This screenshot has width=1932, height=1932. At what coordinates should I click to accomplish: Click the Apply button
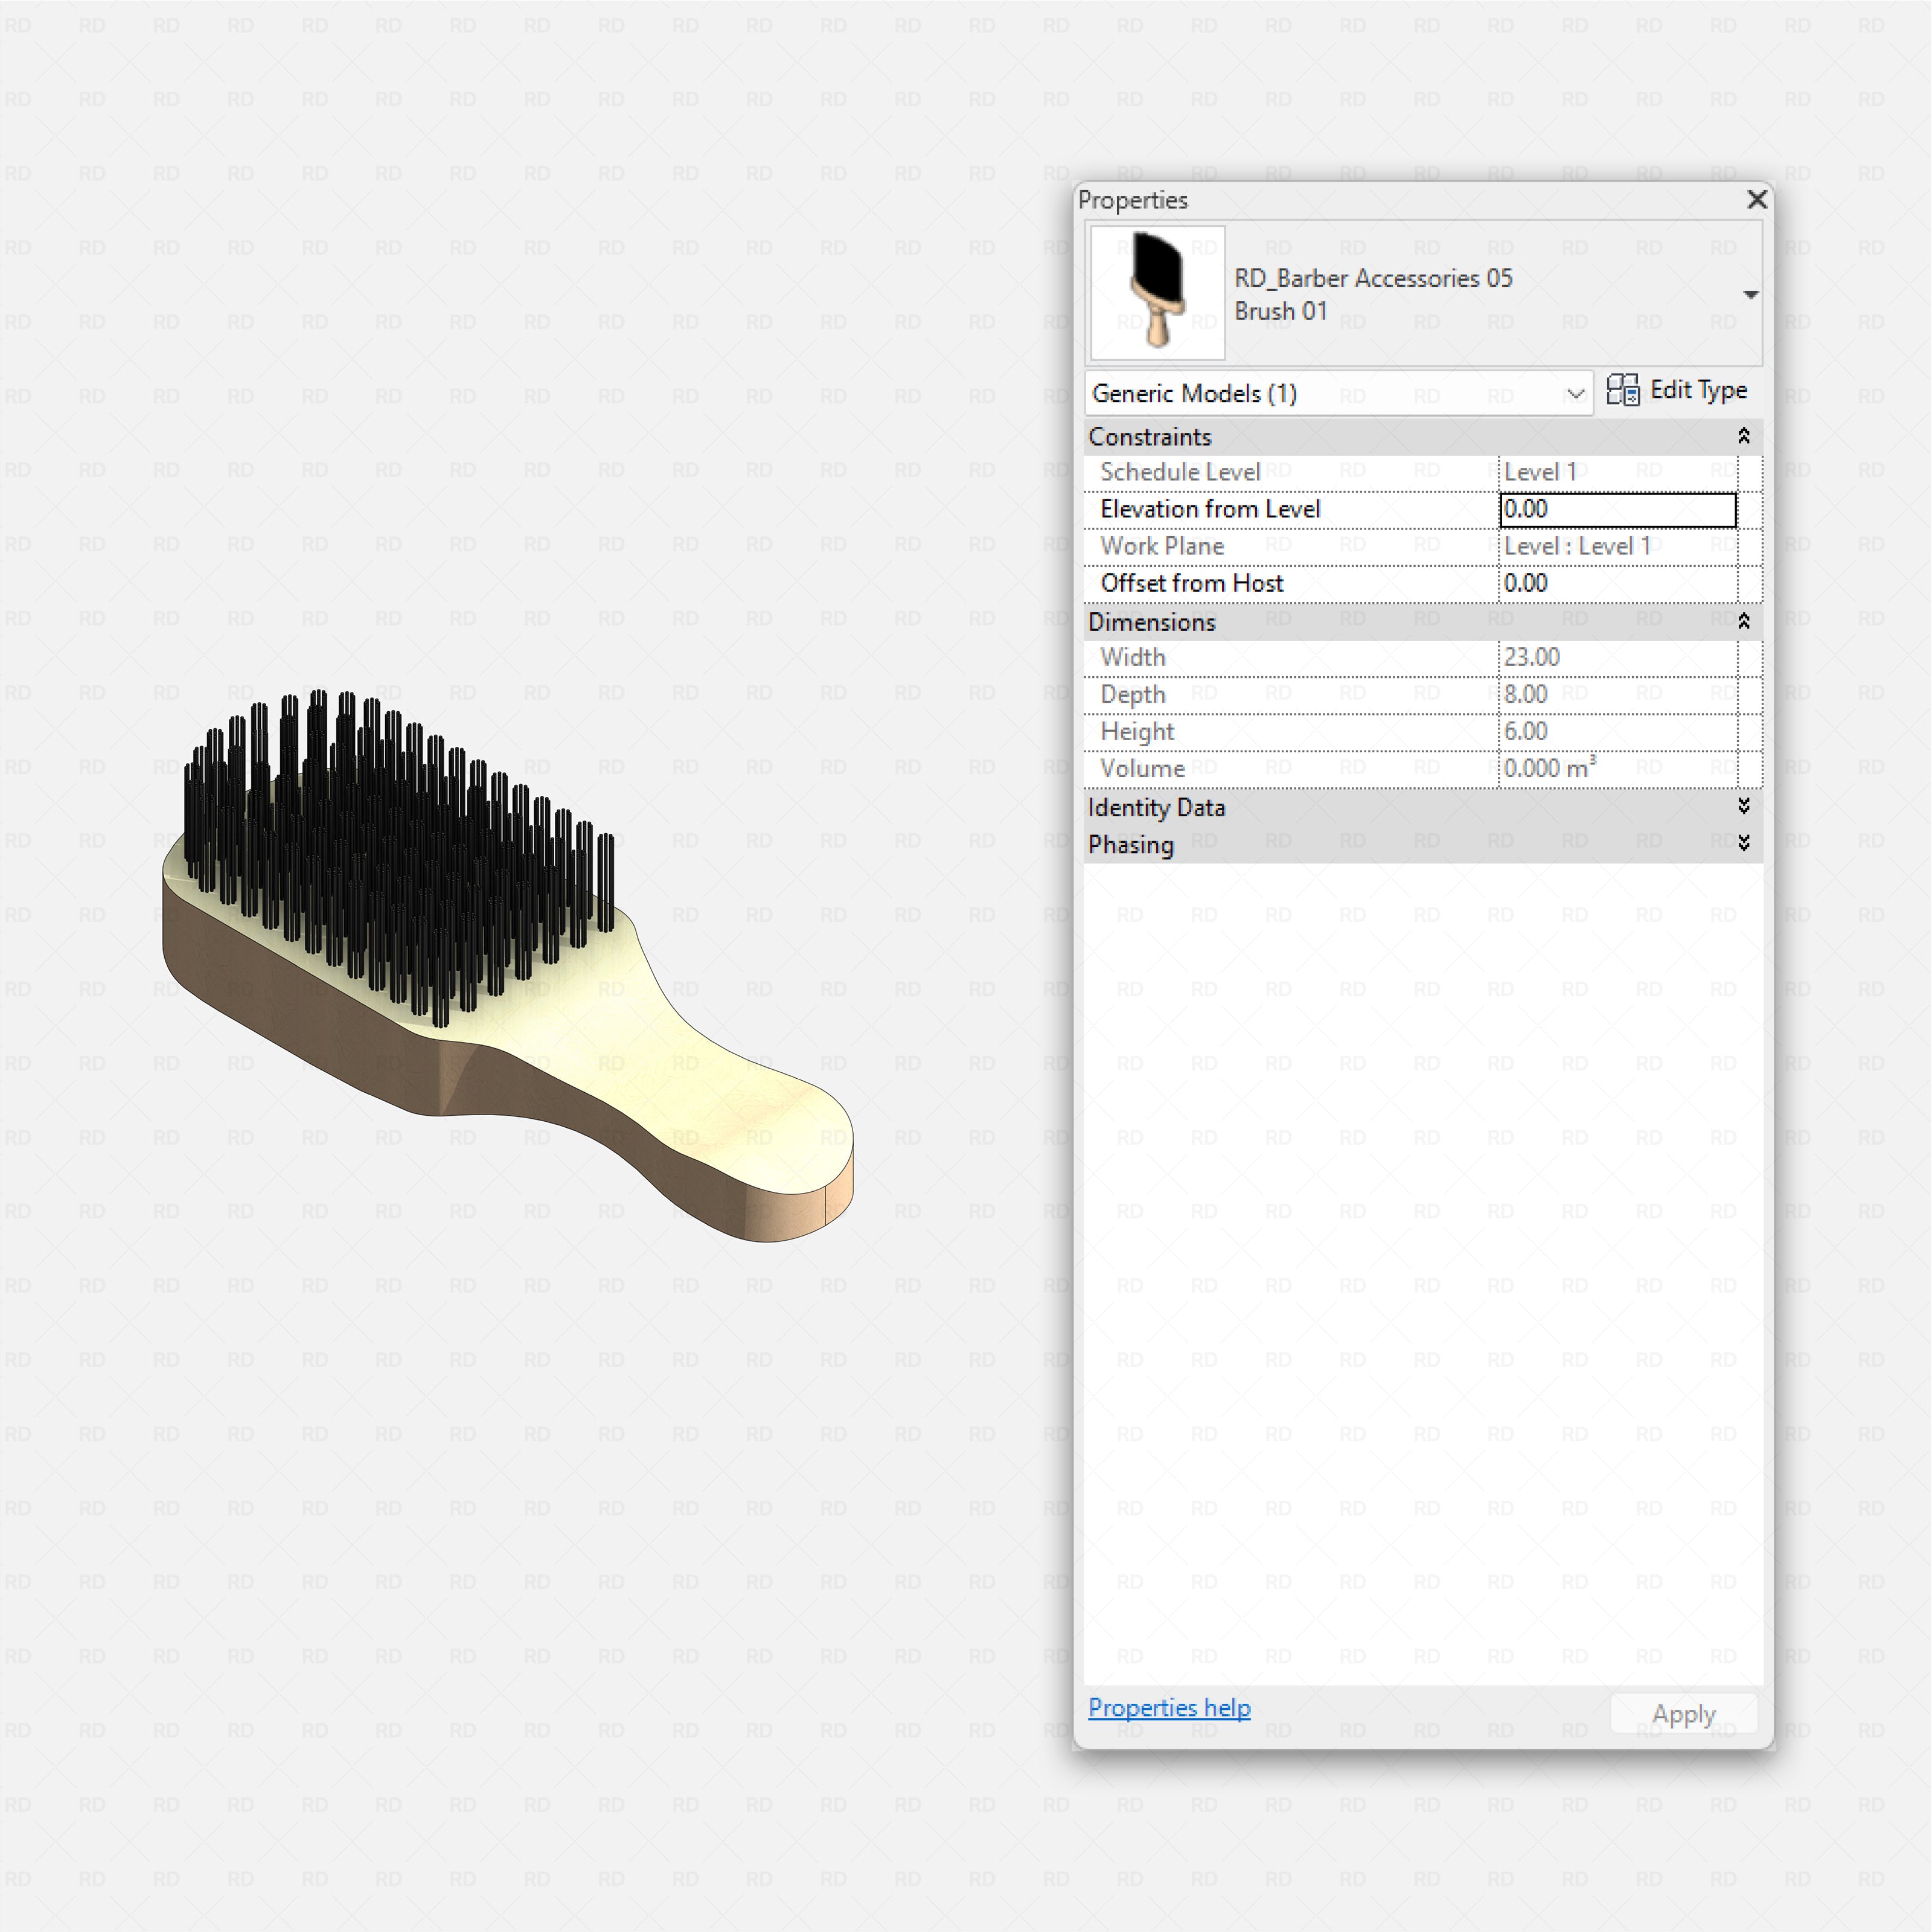[x=1683, y=1713]
